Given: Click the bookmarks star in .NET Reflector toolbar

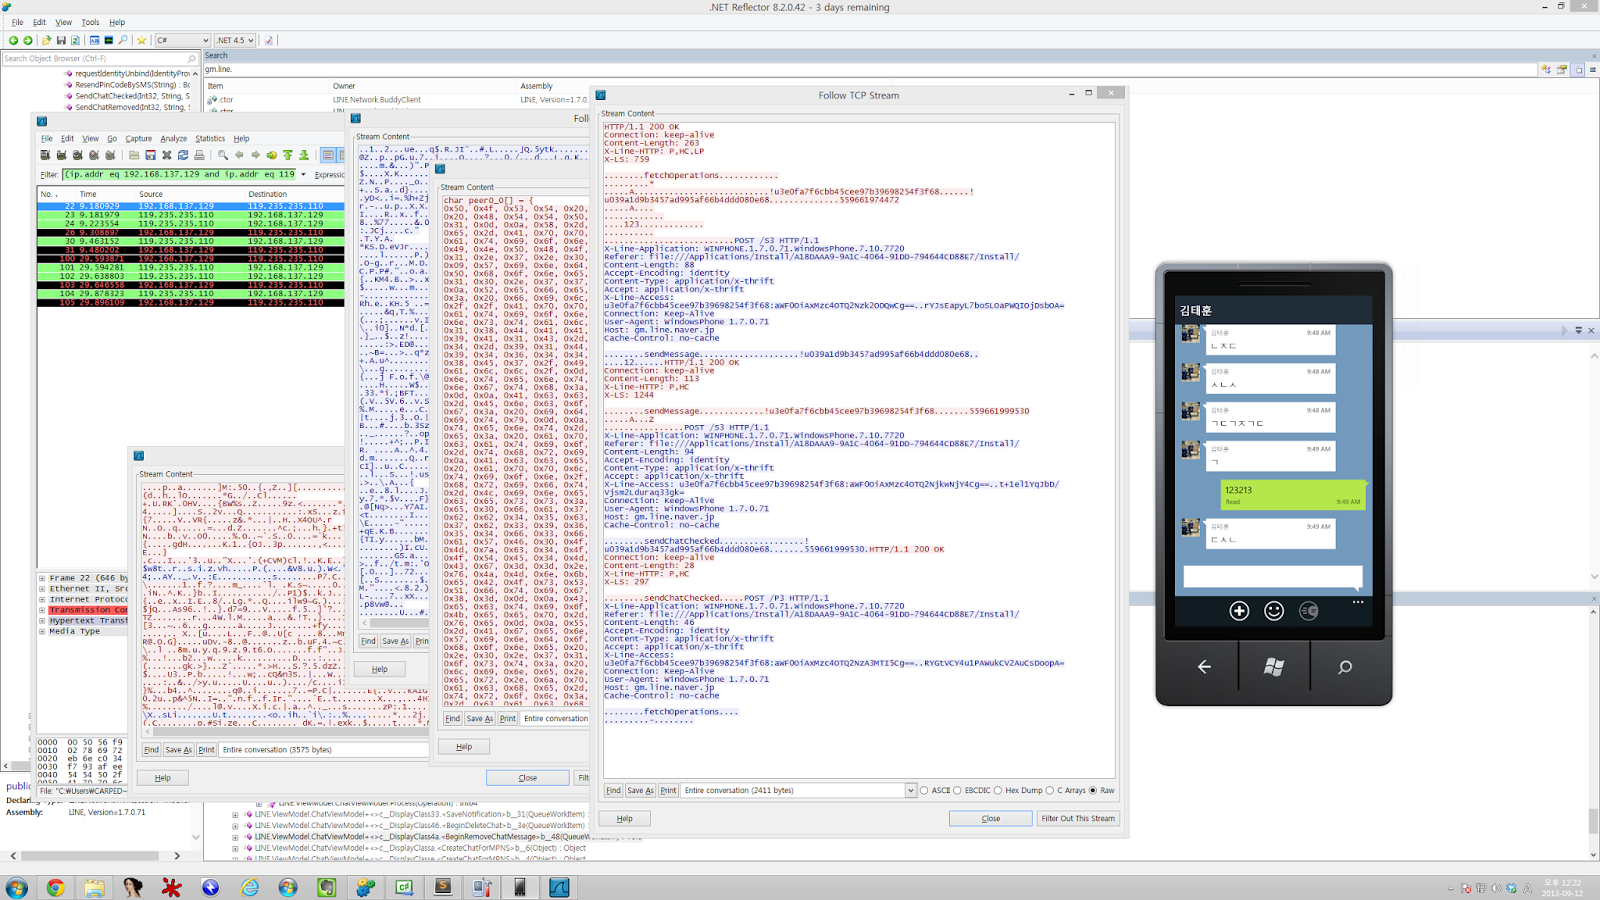Looking at the screenshot, I should pos(142,40).
